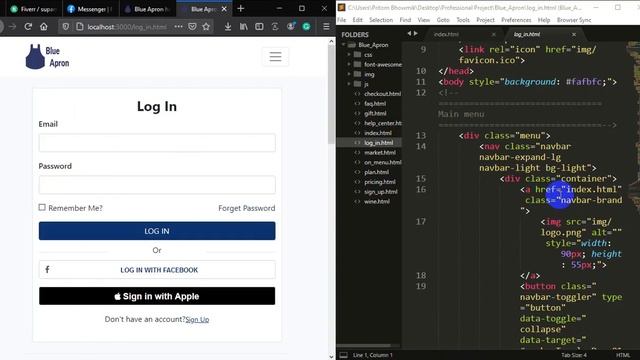Open the Browser Sync menu
The height and width of the screenshot is (360, 640).
(x=574, y=20)
